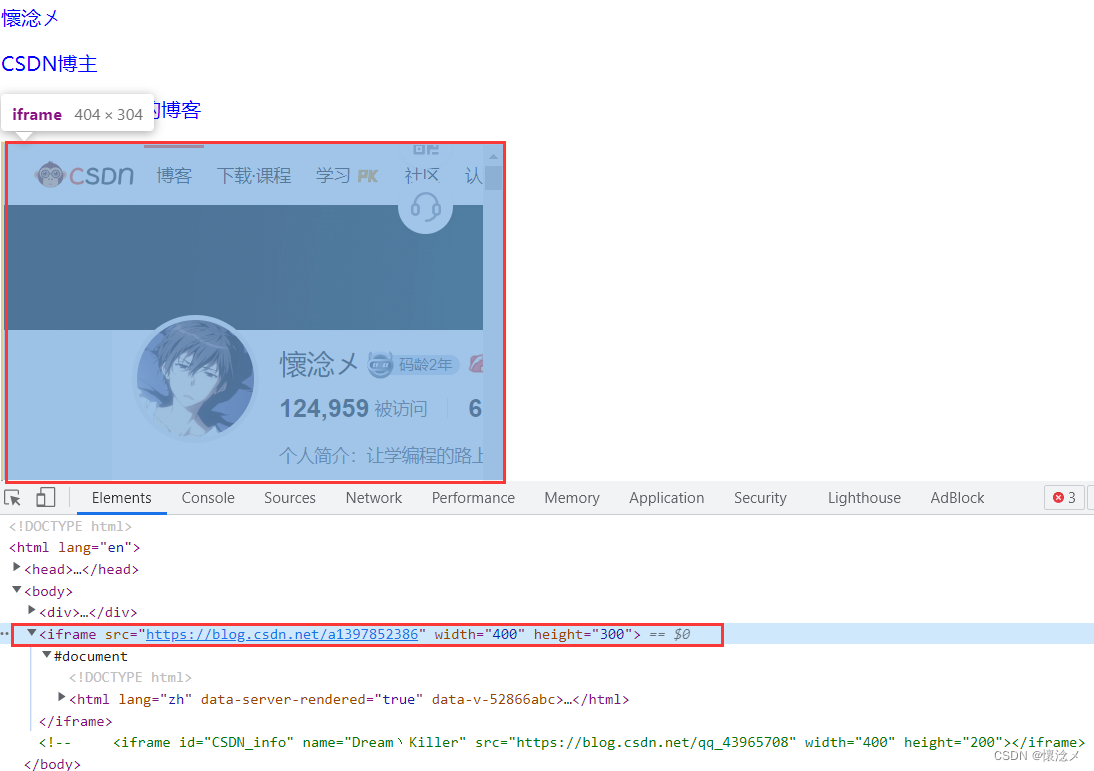Open the red error count badge
The image size is (1094, 771).
coord(1064,497)
